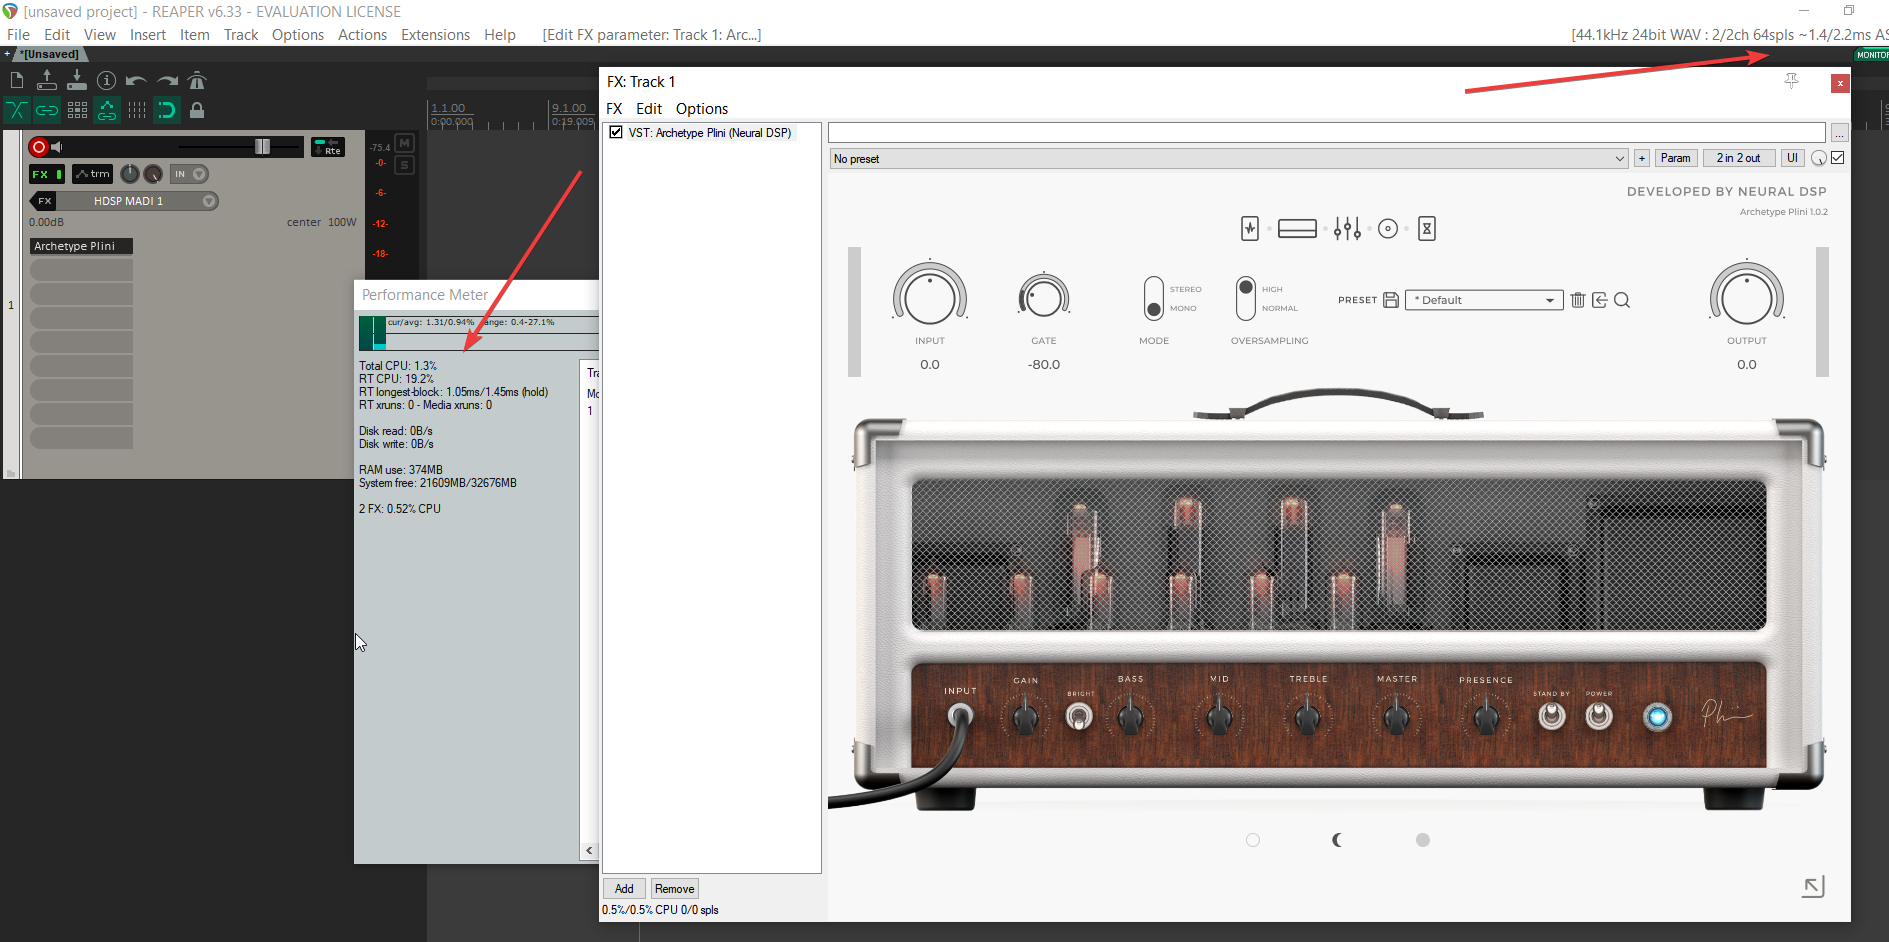Open Plini cab speaker section icon
The image size is (1889, 942).
(1388, 229)
